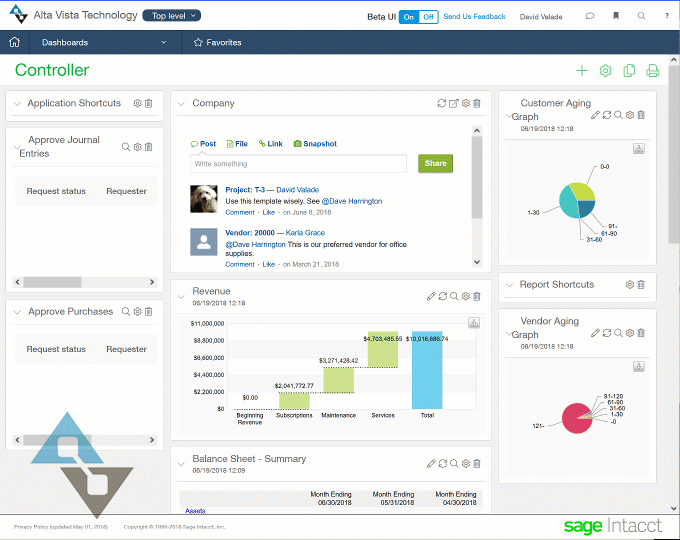
Task: Collapse the Approve Purchases panel
Action: coord(17,312)
